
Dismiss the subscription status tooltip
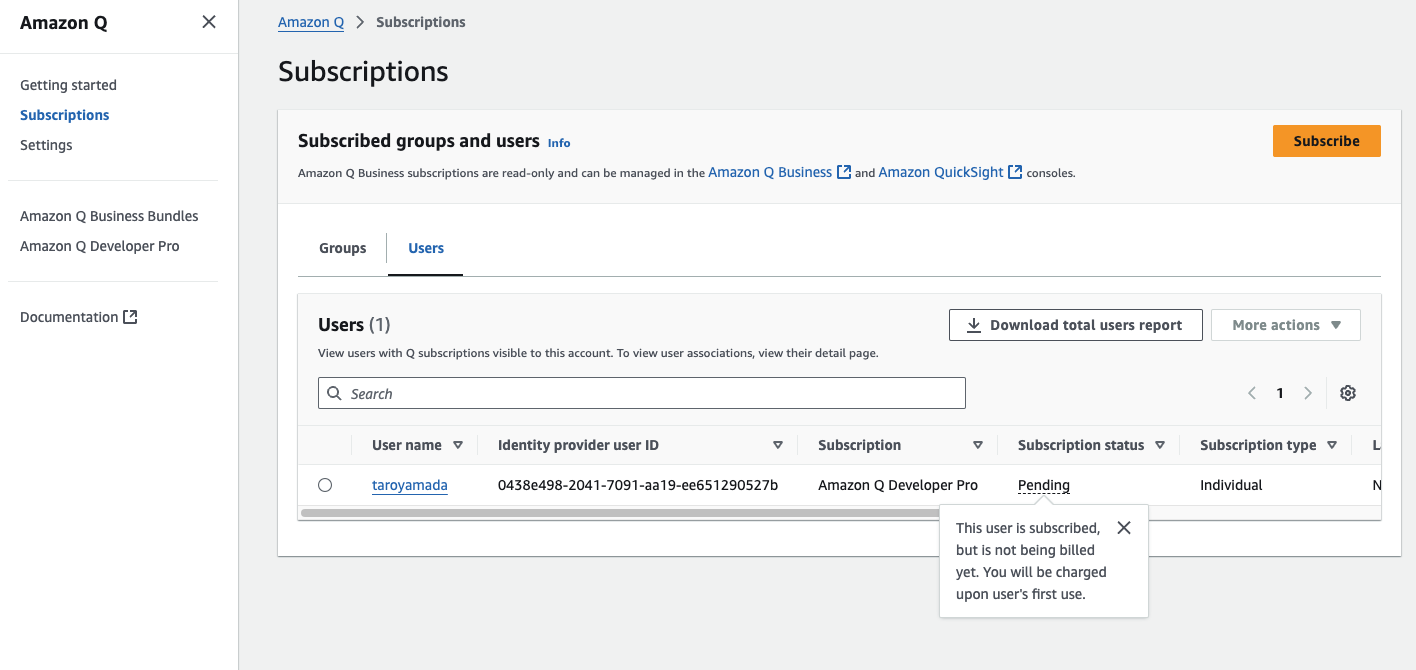click(x=1123, y=527)
